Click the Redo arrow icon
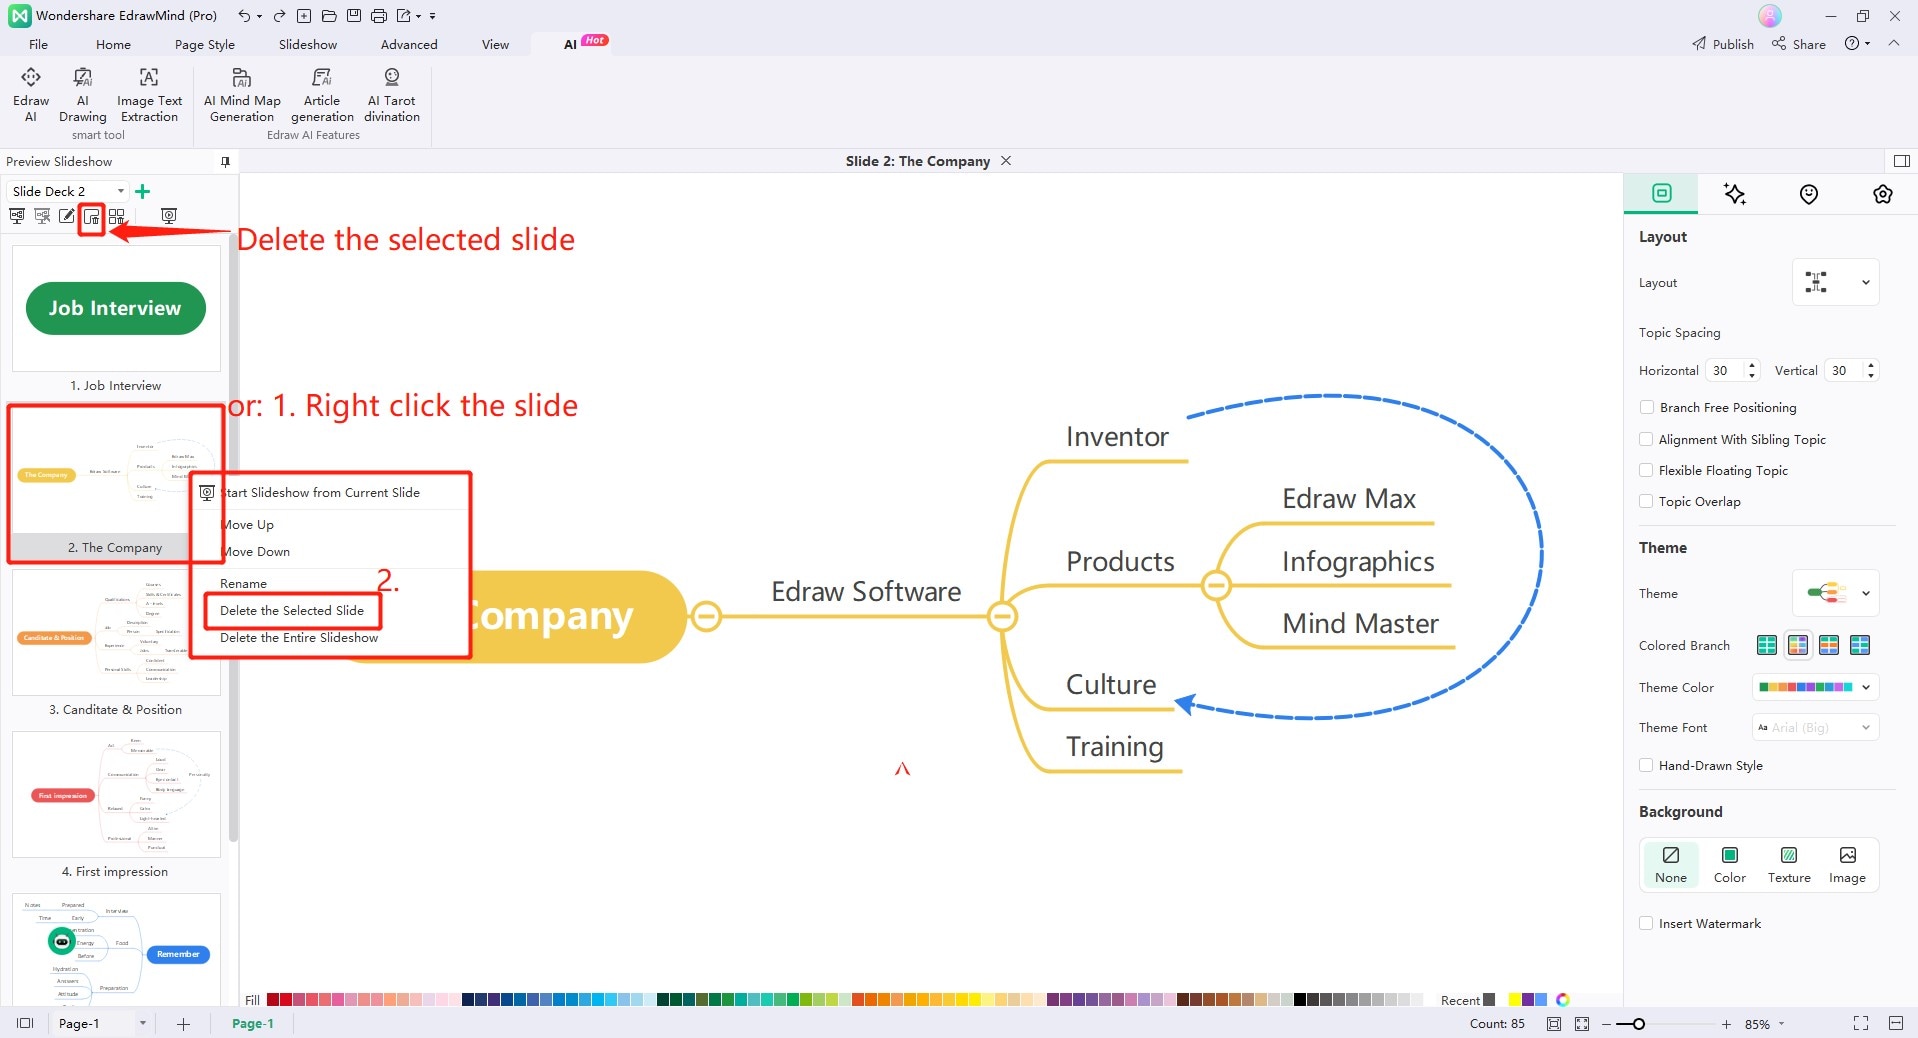 (280, 16)
